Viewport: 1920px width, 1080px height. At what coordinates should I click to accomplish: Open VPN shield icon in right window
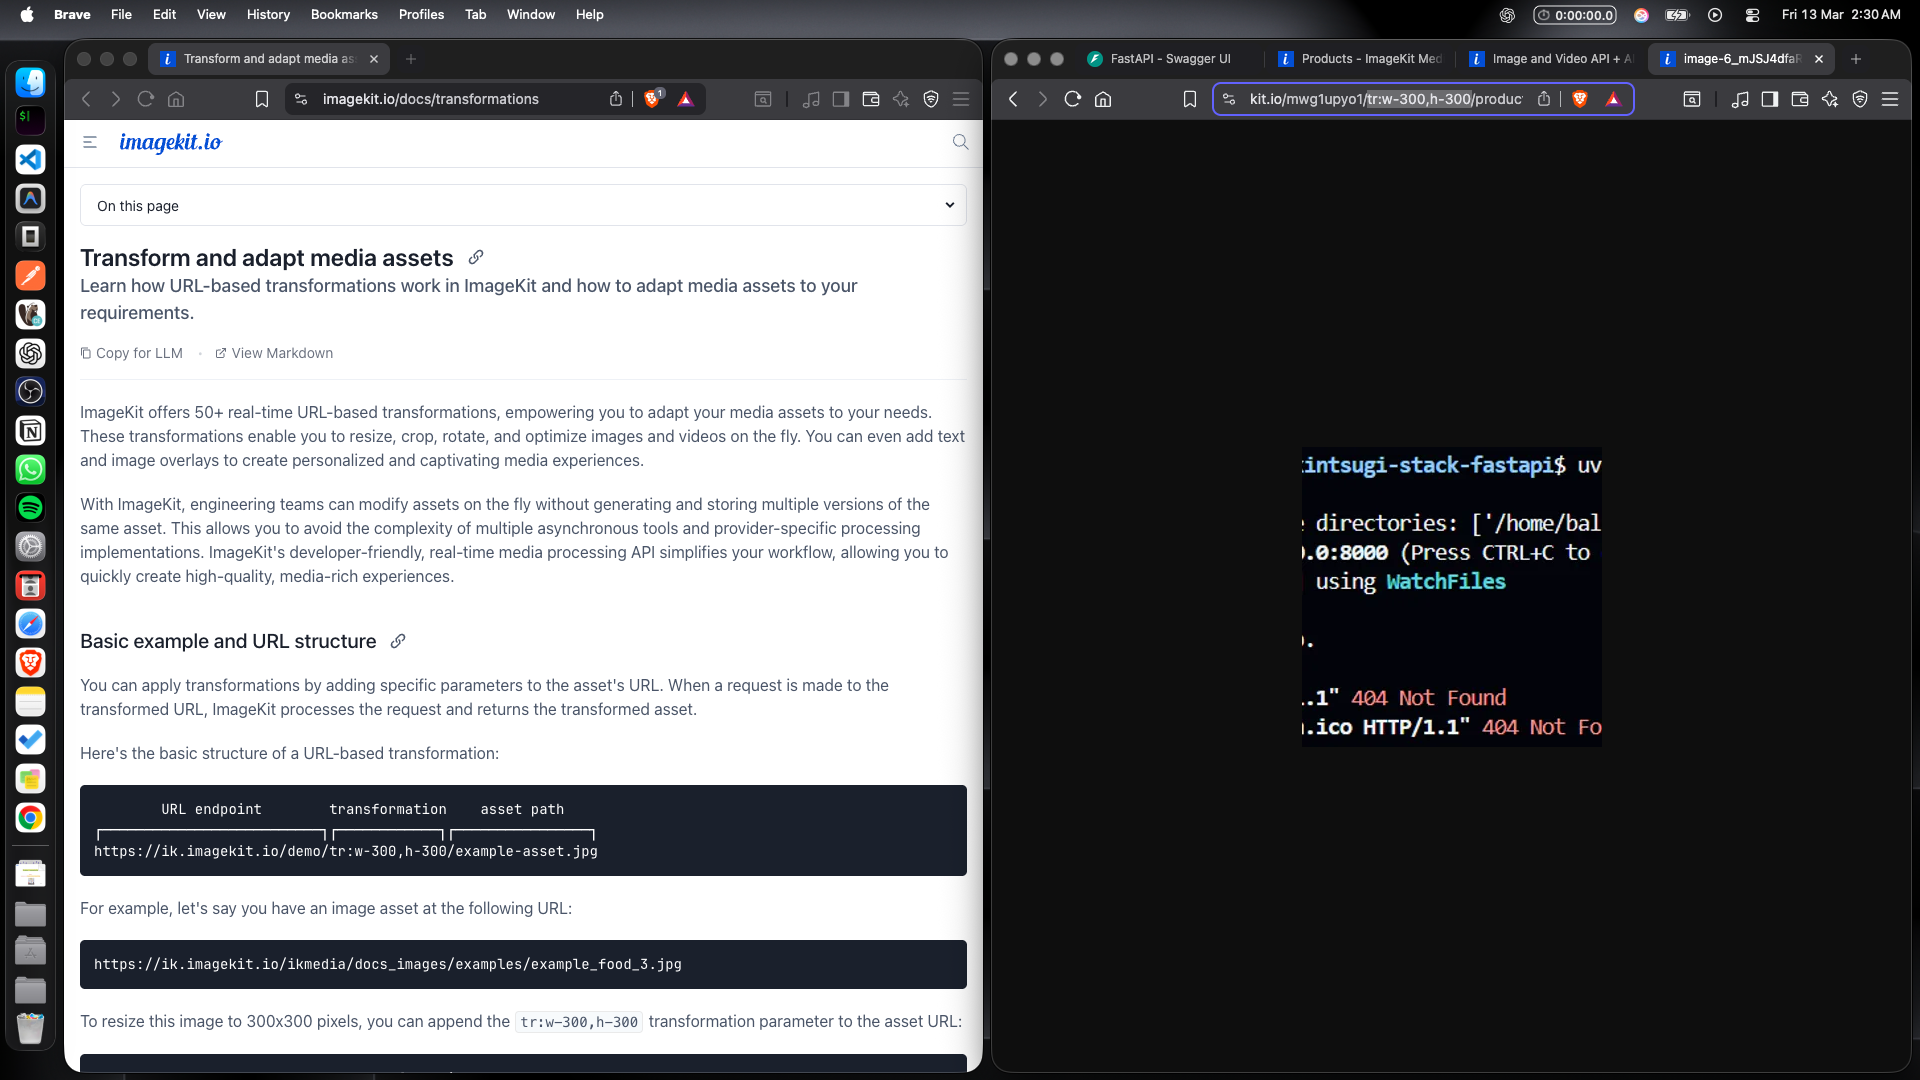pyautogui.click(x=1860, y=99)
